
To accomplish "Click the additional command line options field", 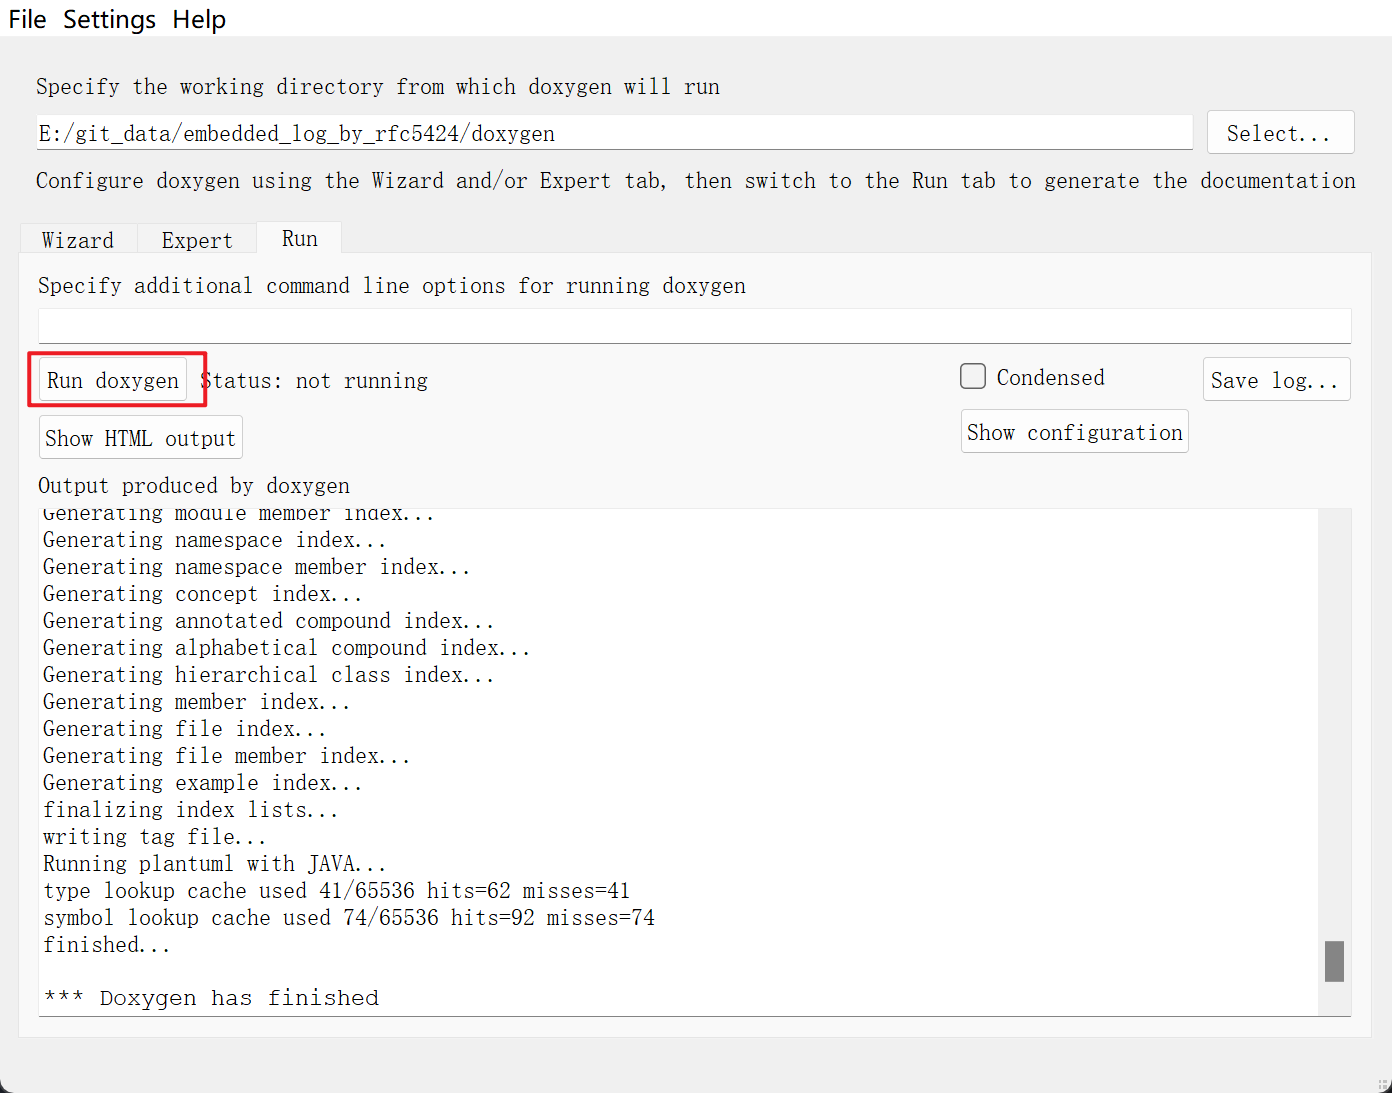I will pos(694,326).
